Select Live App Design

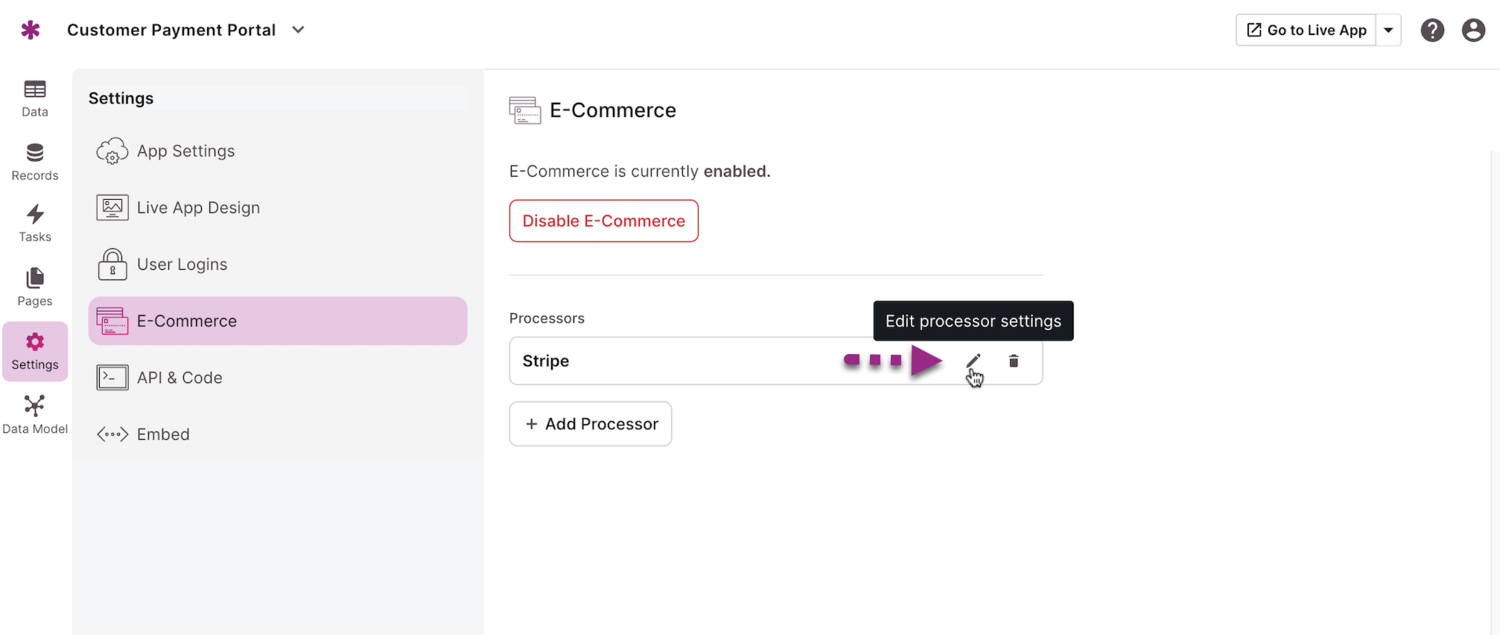[197, 207]
